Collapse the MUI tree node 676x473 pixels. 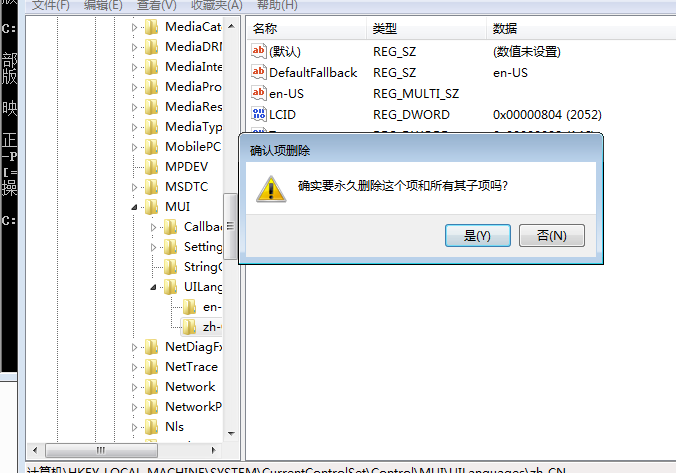(134, 207)
